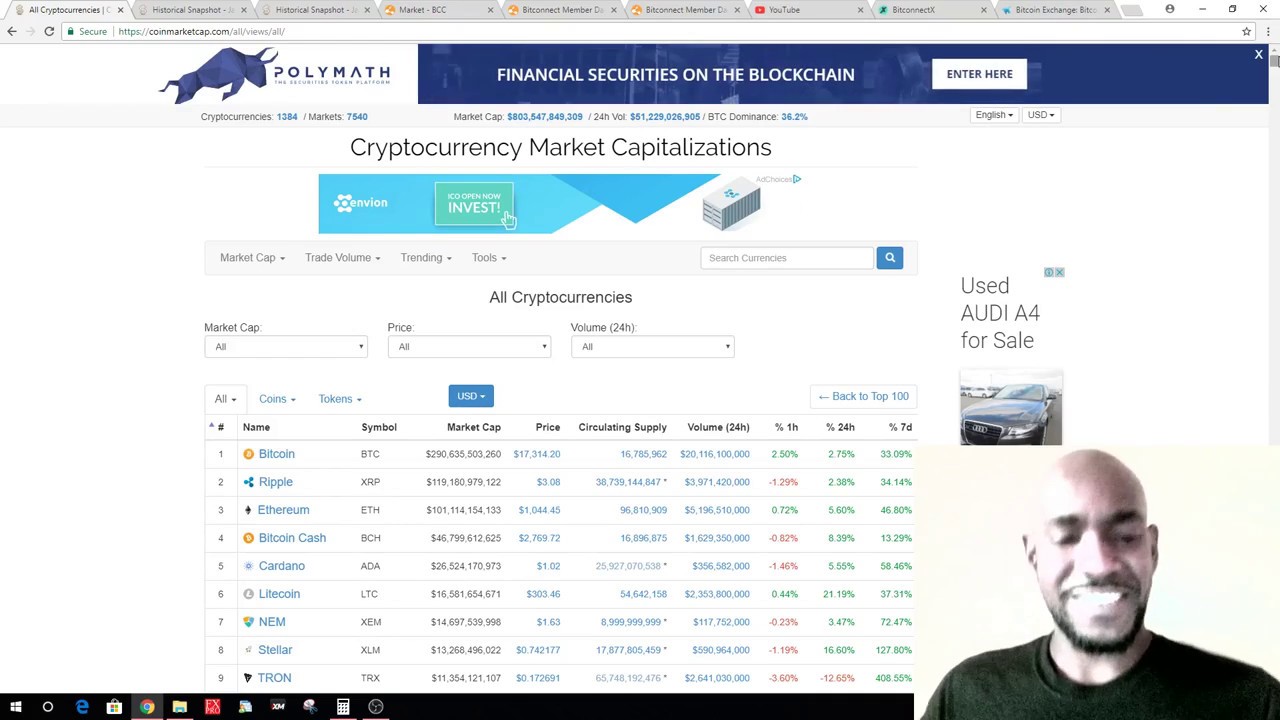Screen dimensions: 1280x720
Task: Open Cortana search circle in taskbar
Action: (47, 707)
